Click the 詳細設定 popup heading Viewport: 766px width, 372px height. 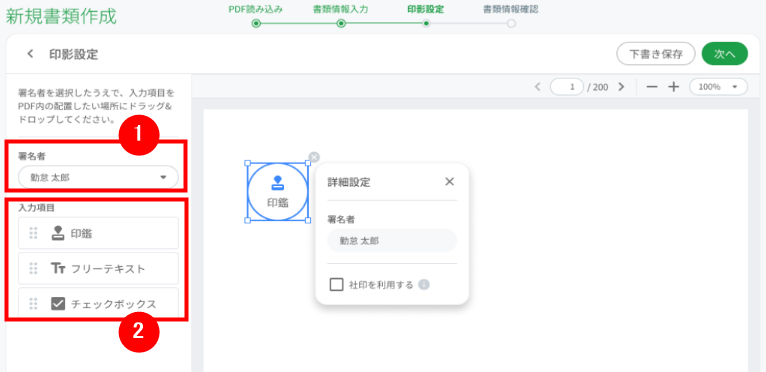(348, 182)
